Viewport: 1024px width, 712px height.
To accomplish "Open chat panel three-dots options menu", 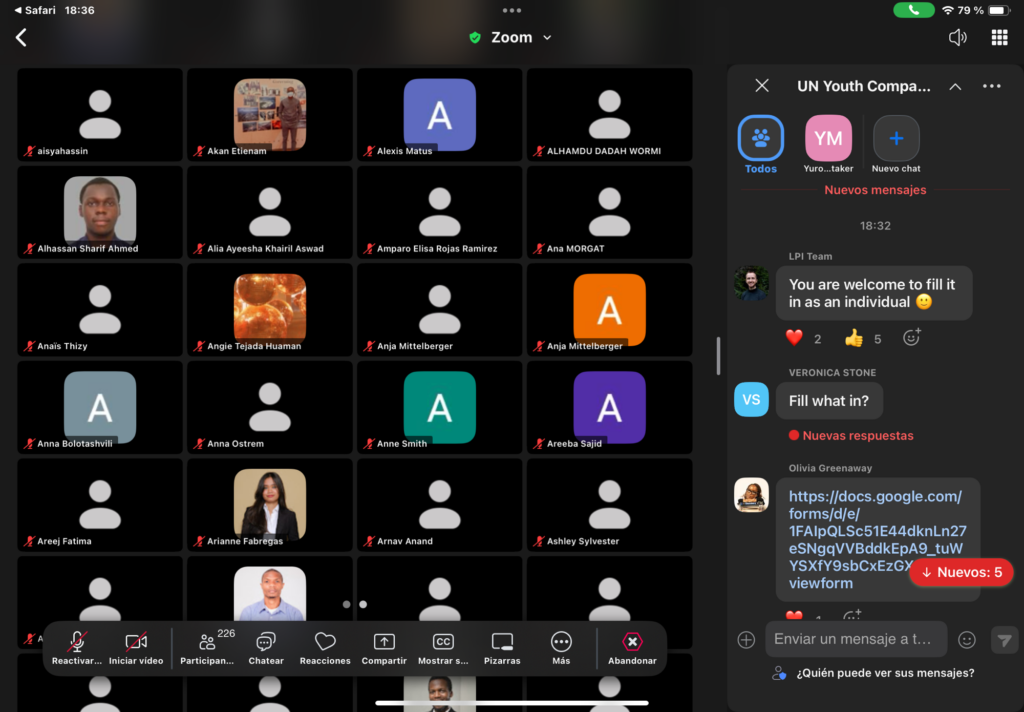I will pyautogui.click(x=991, y=87).
